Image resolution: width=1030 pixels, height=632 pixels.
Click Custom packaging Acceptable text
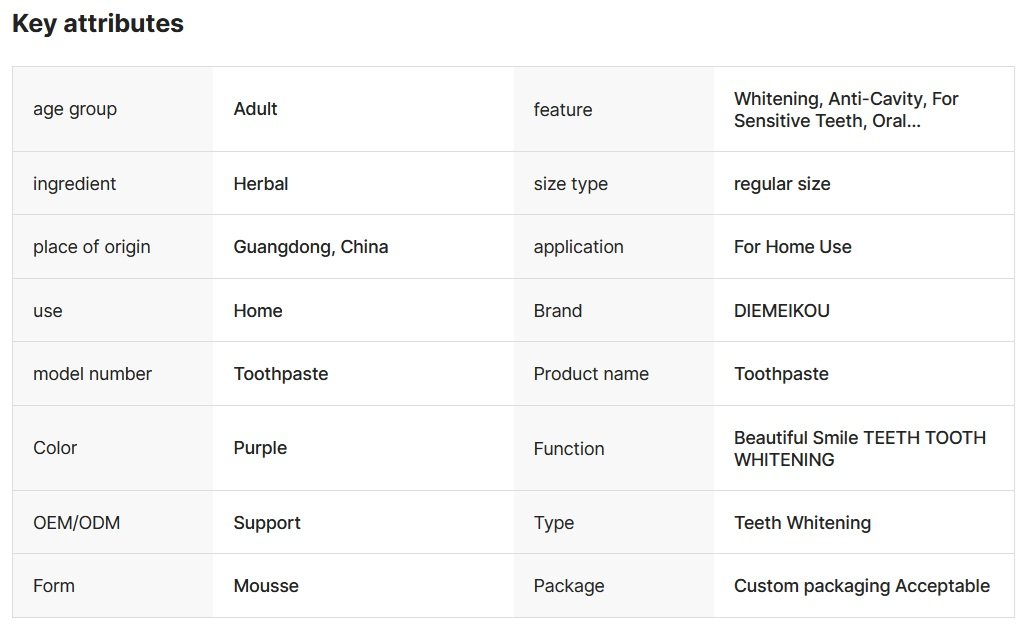pos(862,586)
